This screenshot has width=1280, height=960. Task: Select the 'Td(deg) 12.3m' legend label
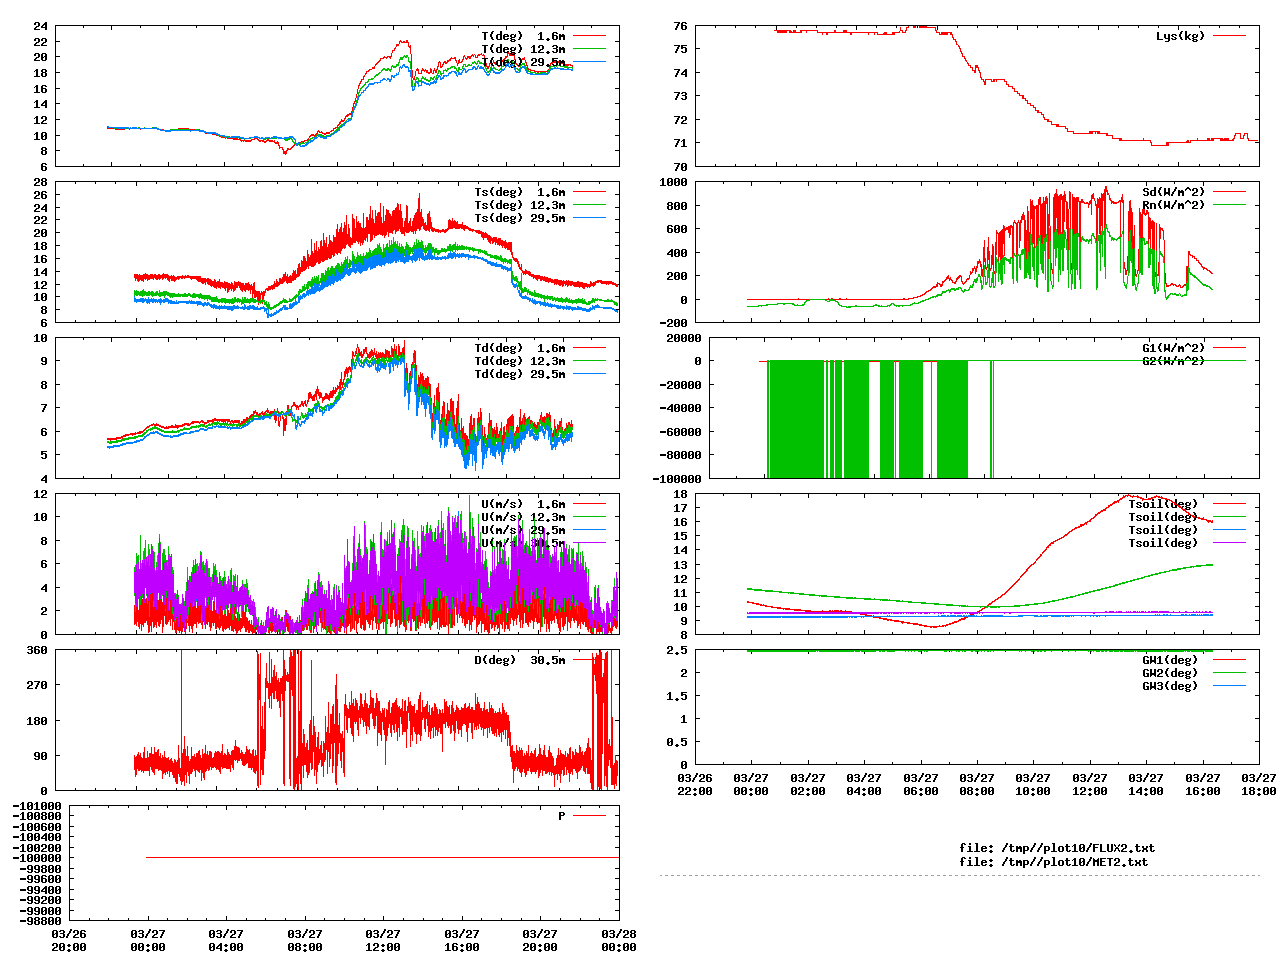click(519, 361)
